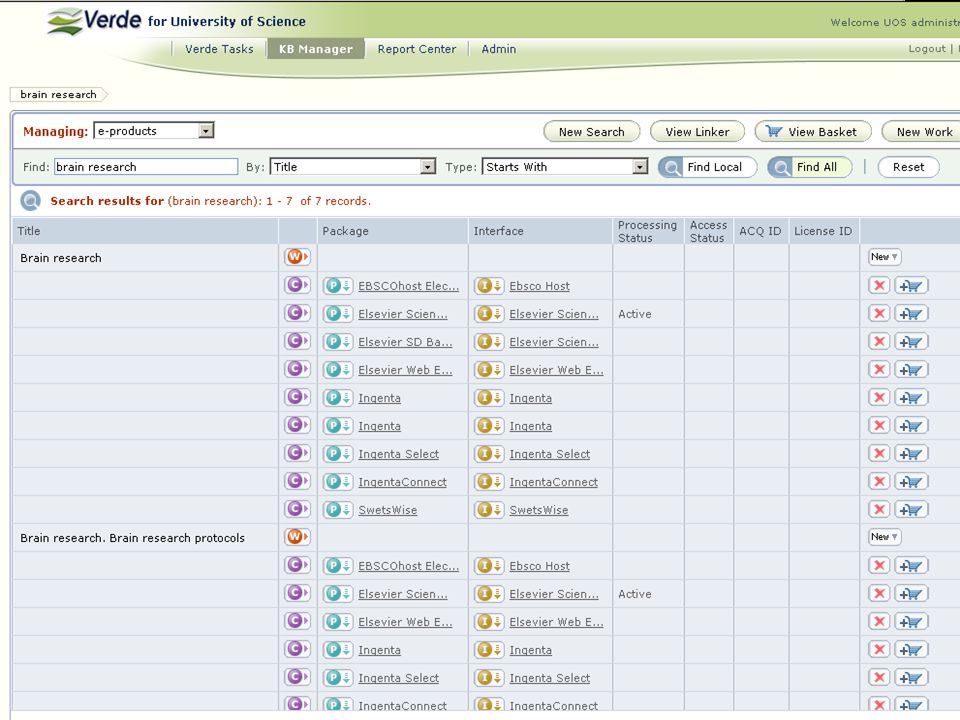The height and width of the screenshot is (720, 960).
Task: Add first EBSCOhost Elec... row to basket
Action: click(x=912, y=285)
